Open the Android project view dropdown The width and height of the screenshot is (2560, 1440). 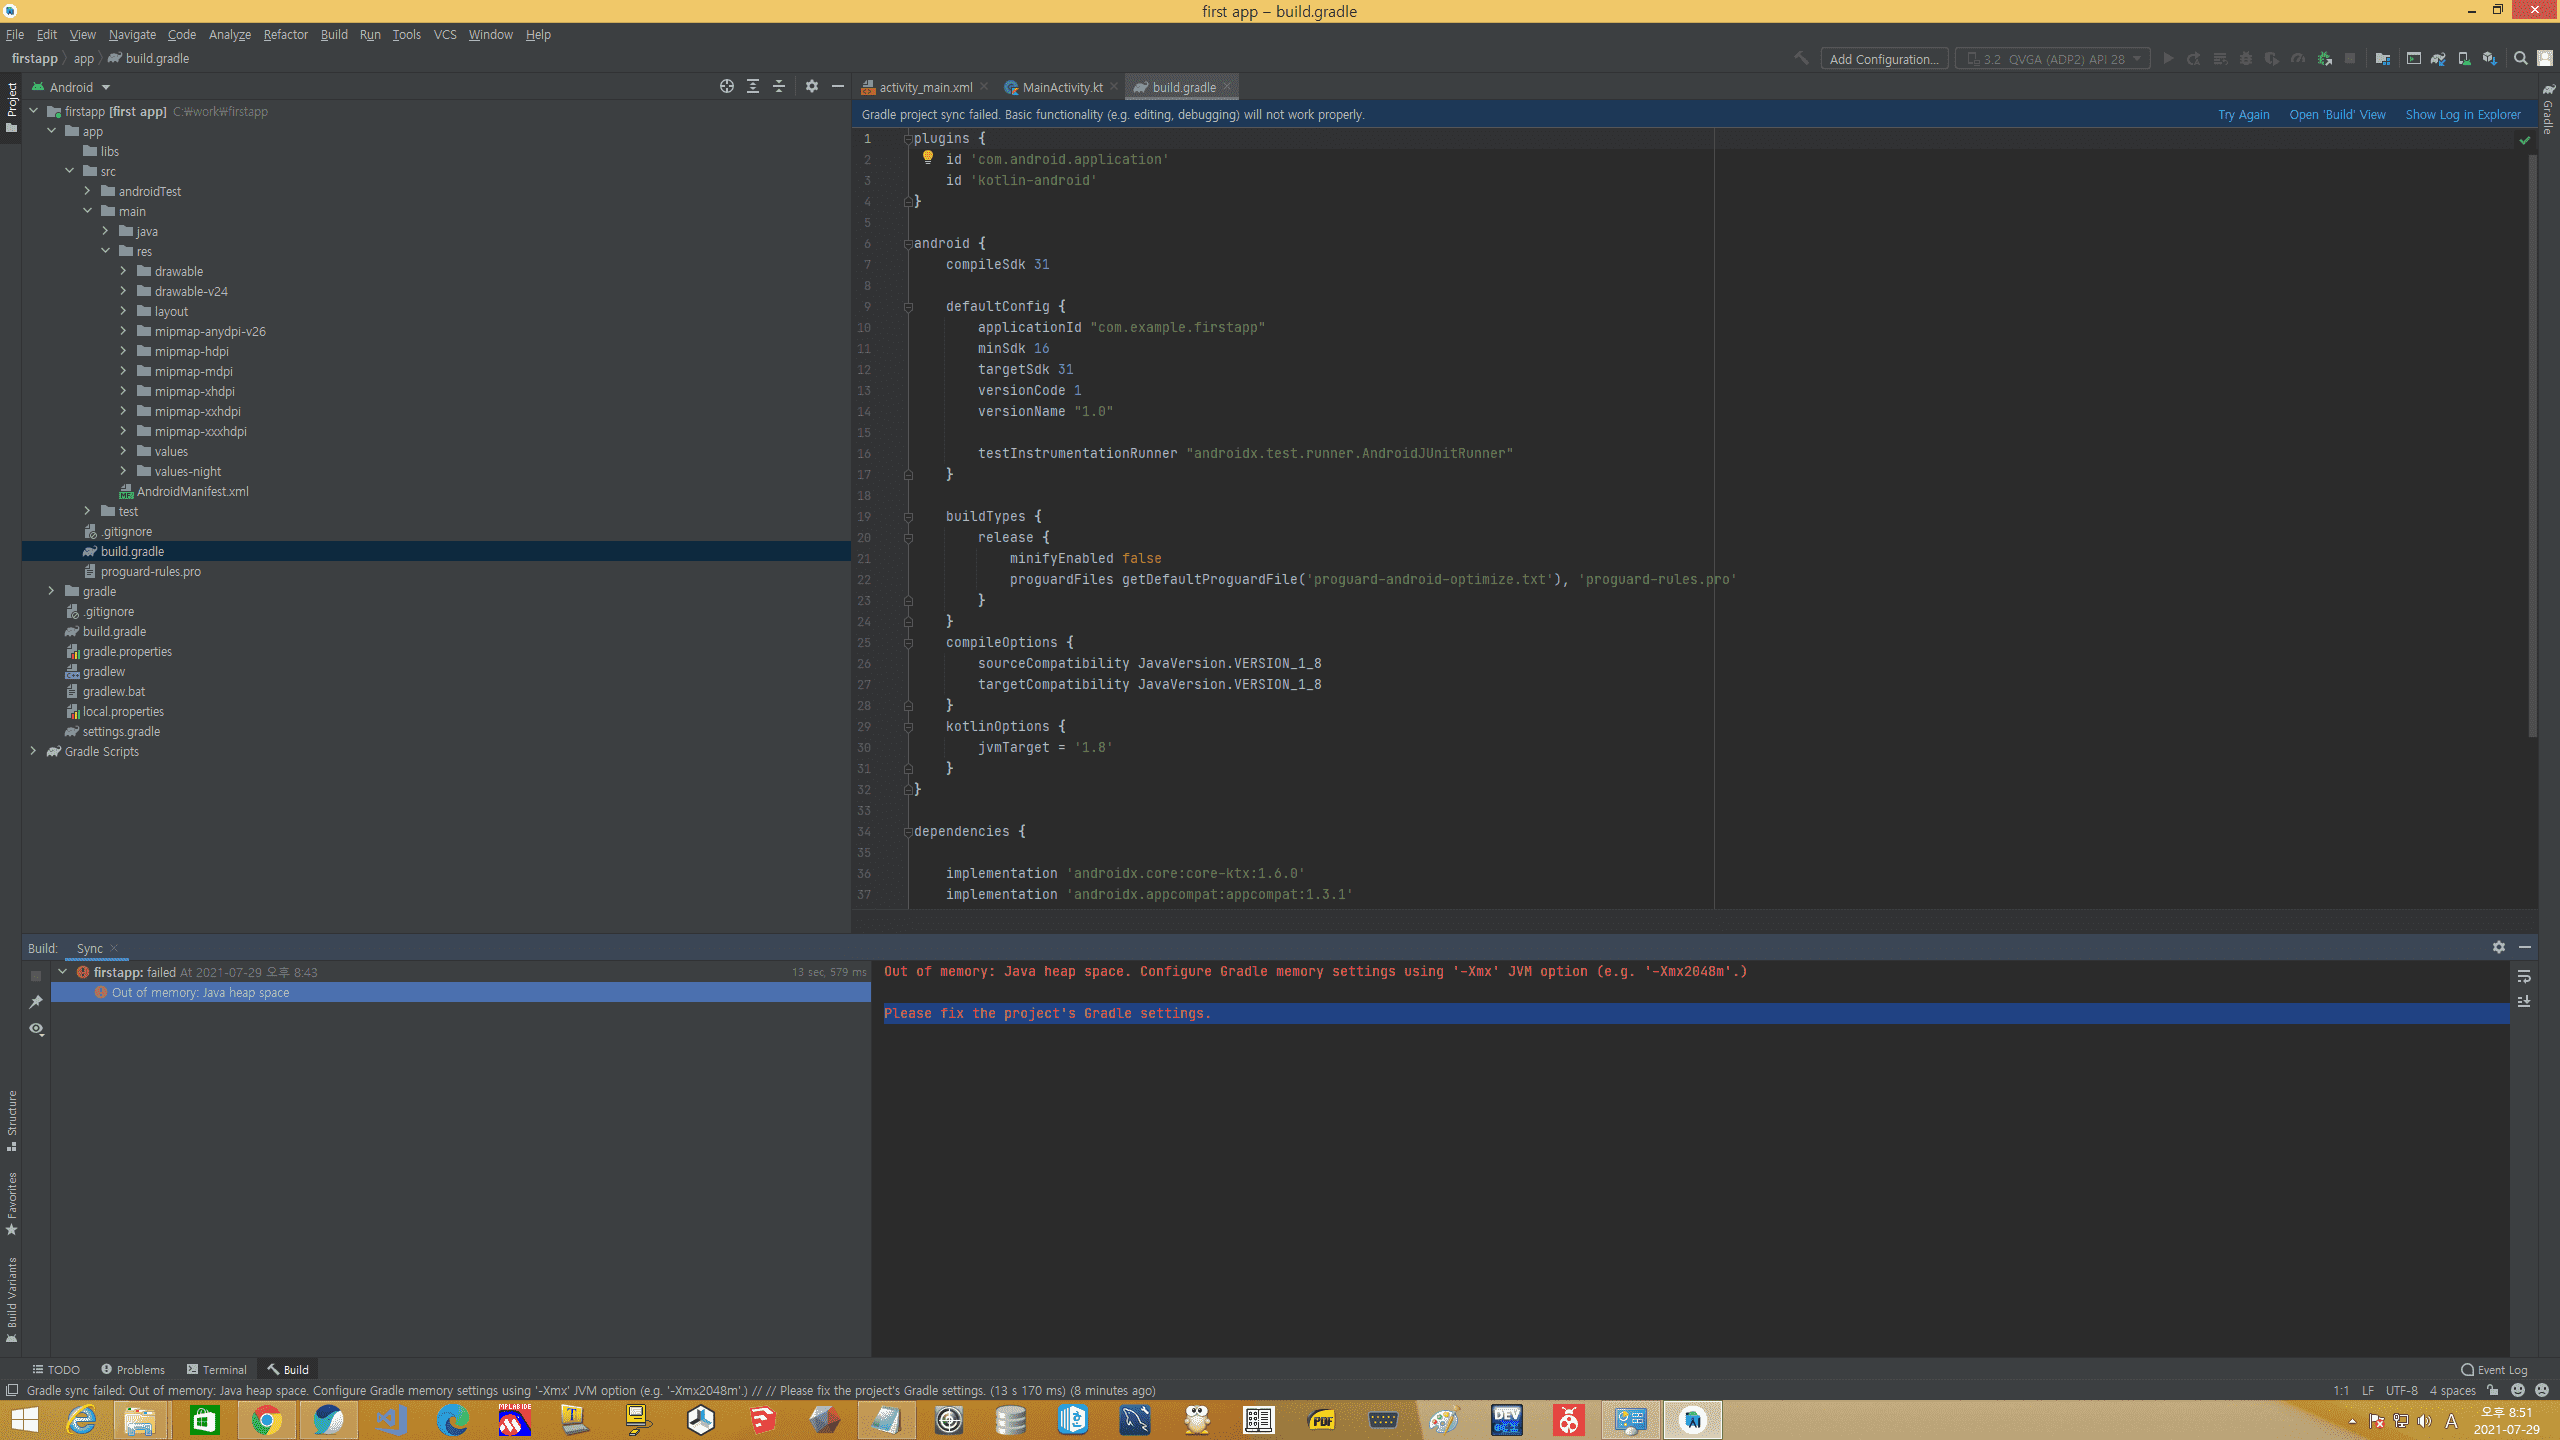click(x=72, y=87)
